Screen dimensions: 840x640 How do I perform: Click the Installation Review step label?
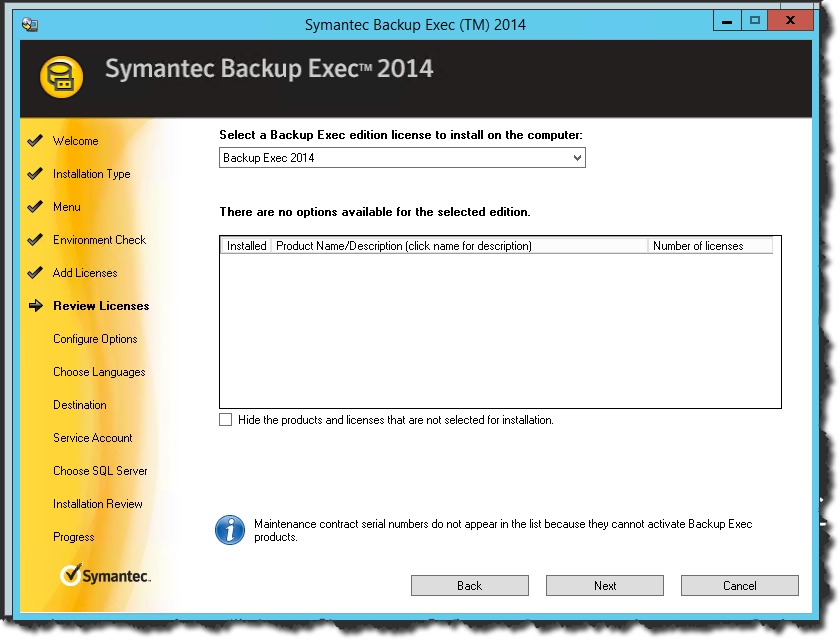[x=98, y=504]
